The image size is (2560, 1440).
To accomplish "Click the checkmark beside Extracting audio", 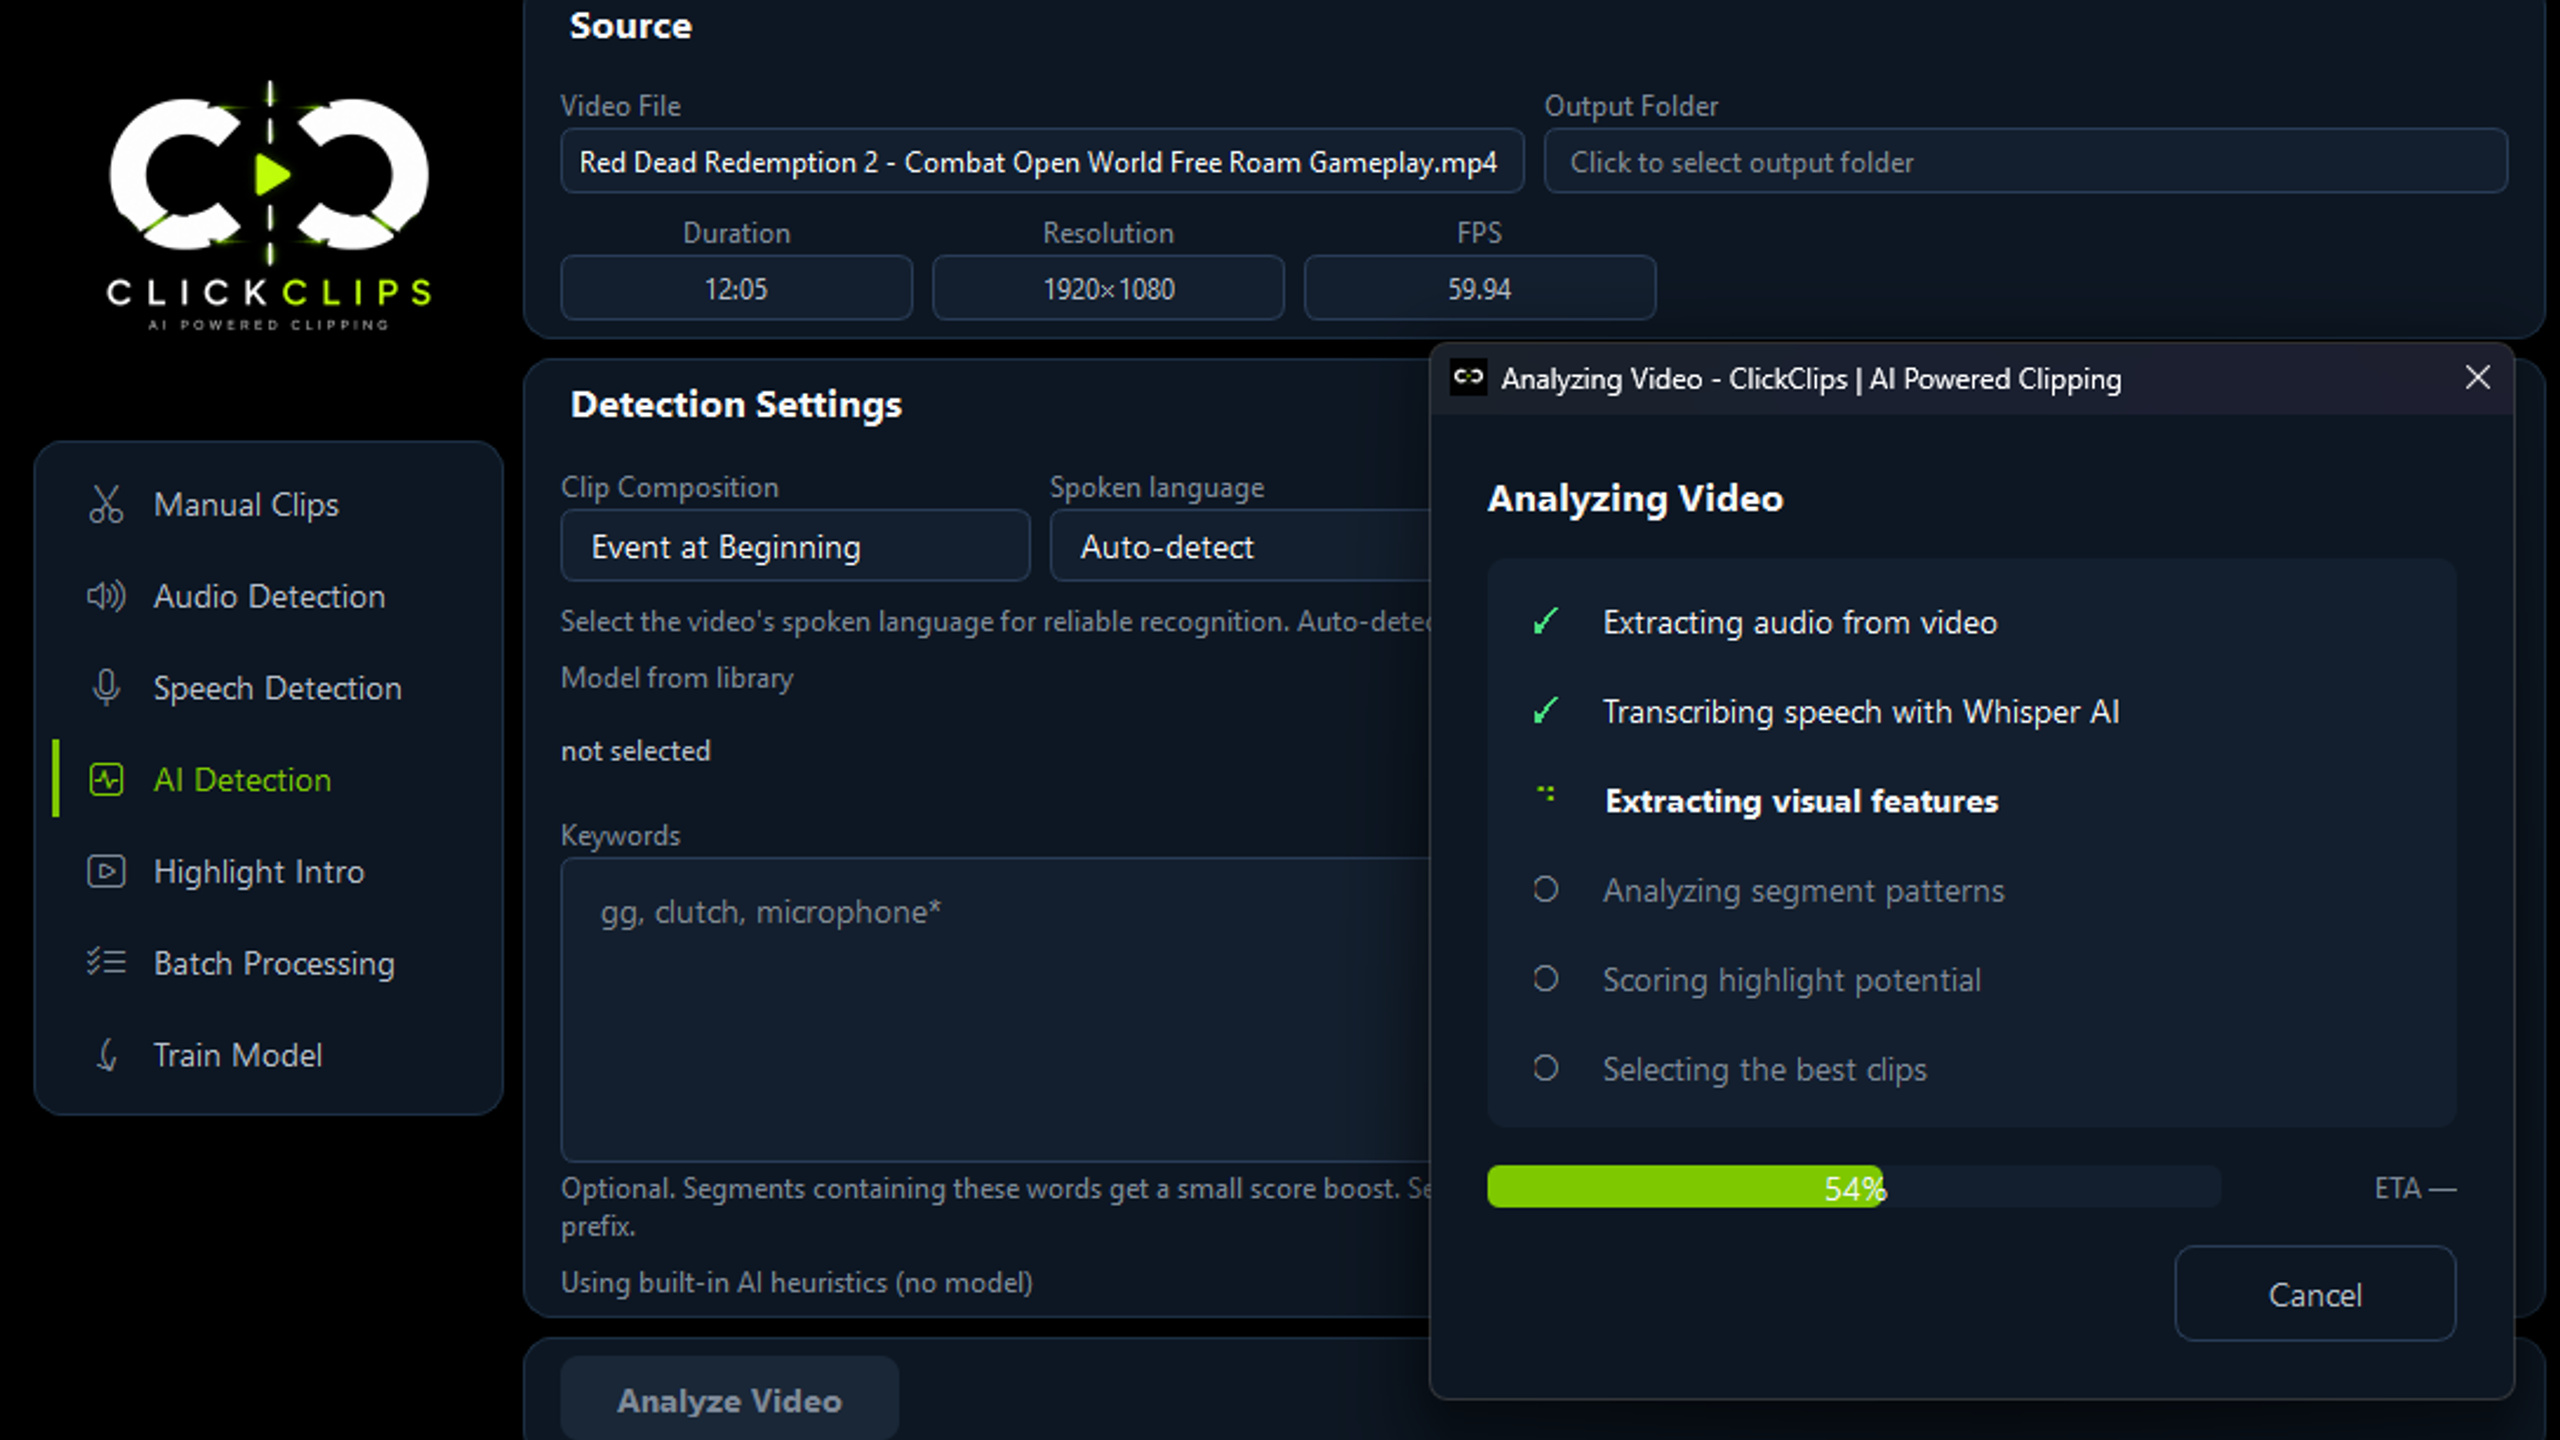I will click(1546, 622).
